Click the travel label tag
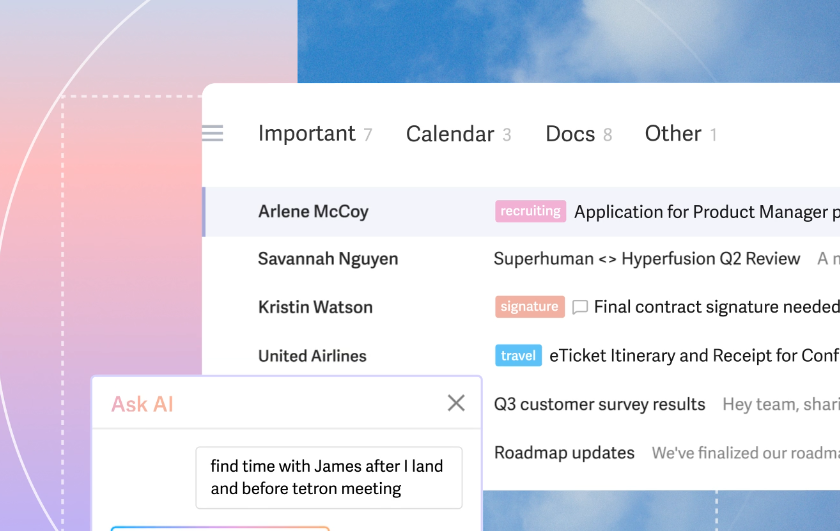 518,355
